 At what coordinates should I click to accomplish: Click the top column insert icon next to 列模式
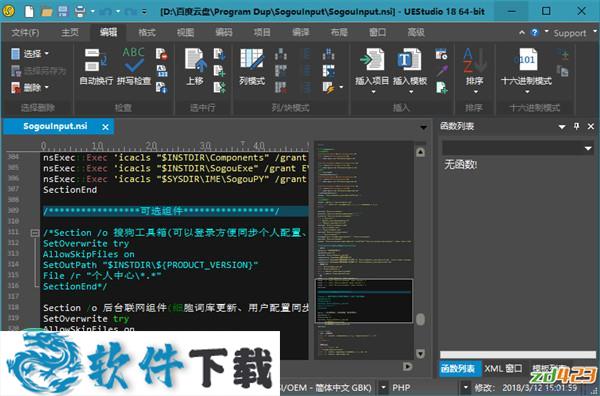pos(281,54)
